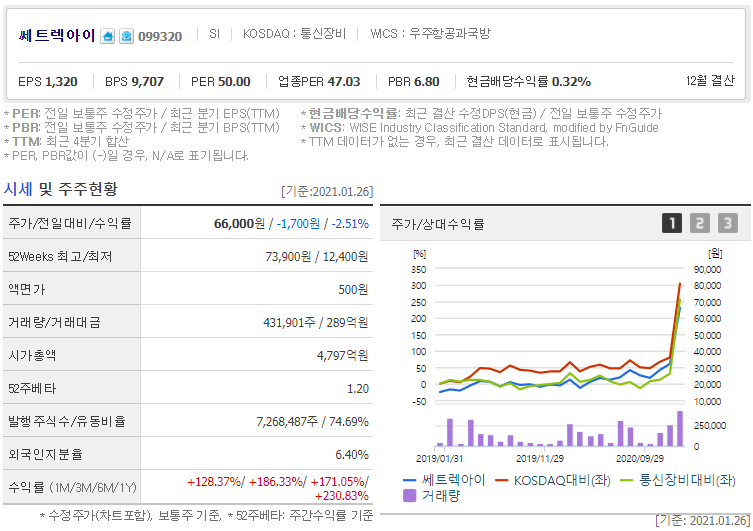Screen dimensions: 753x531
Task: Click the red KOSDAQ대비(좌) legend line
Action: pos(501,480)
